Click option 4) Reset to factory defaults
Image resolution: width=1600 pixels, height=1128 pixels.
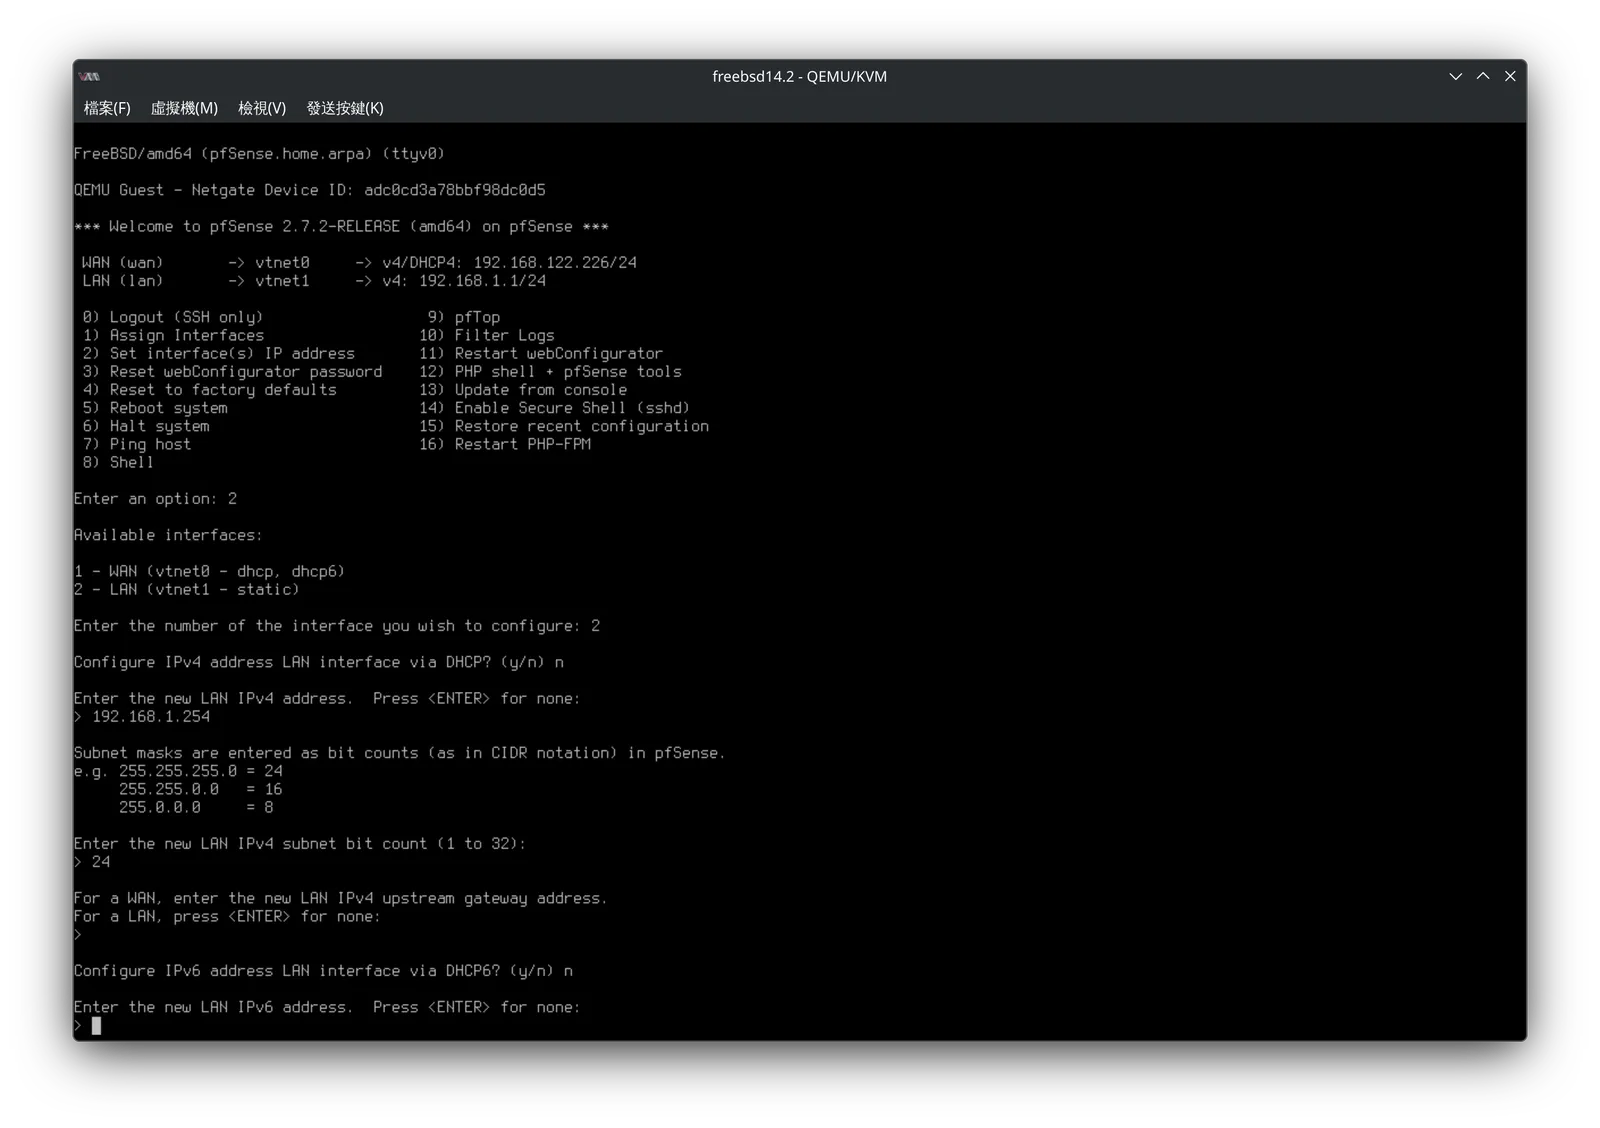(209, 390)
